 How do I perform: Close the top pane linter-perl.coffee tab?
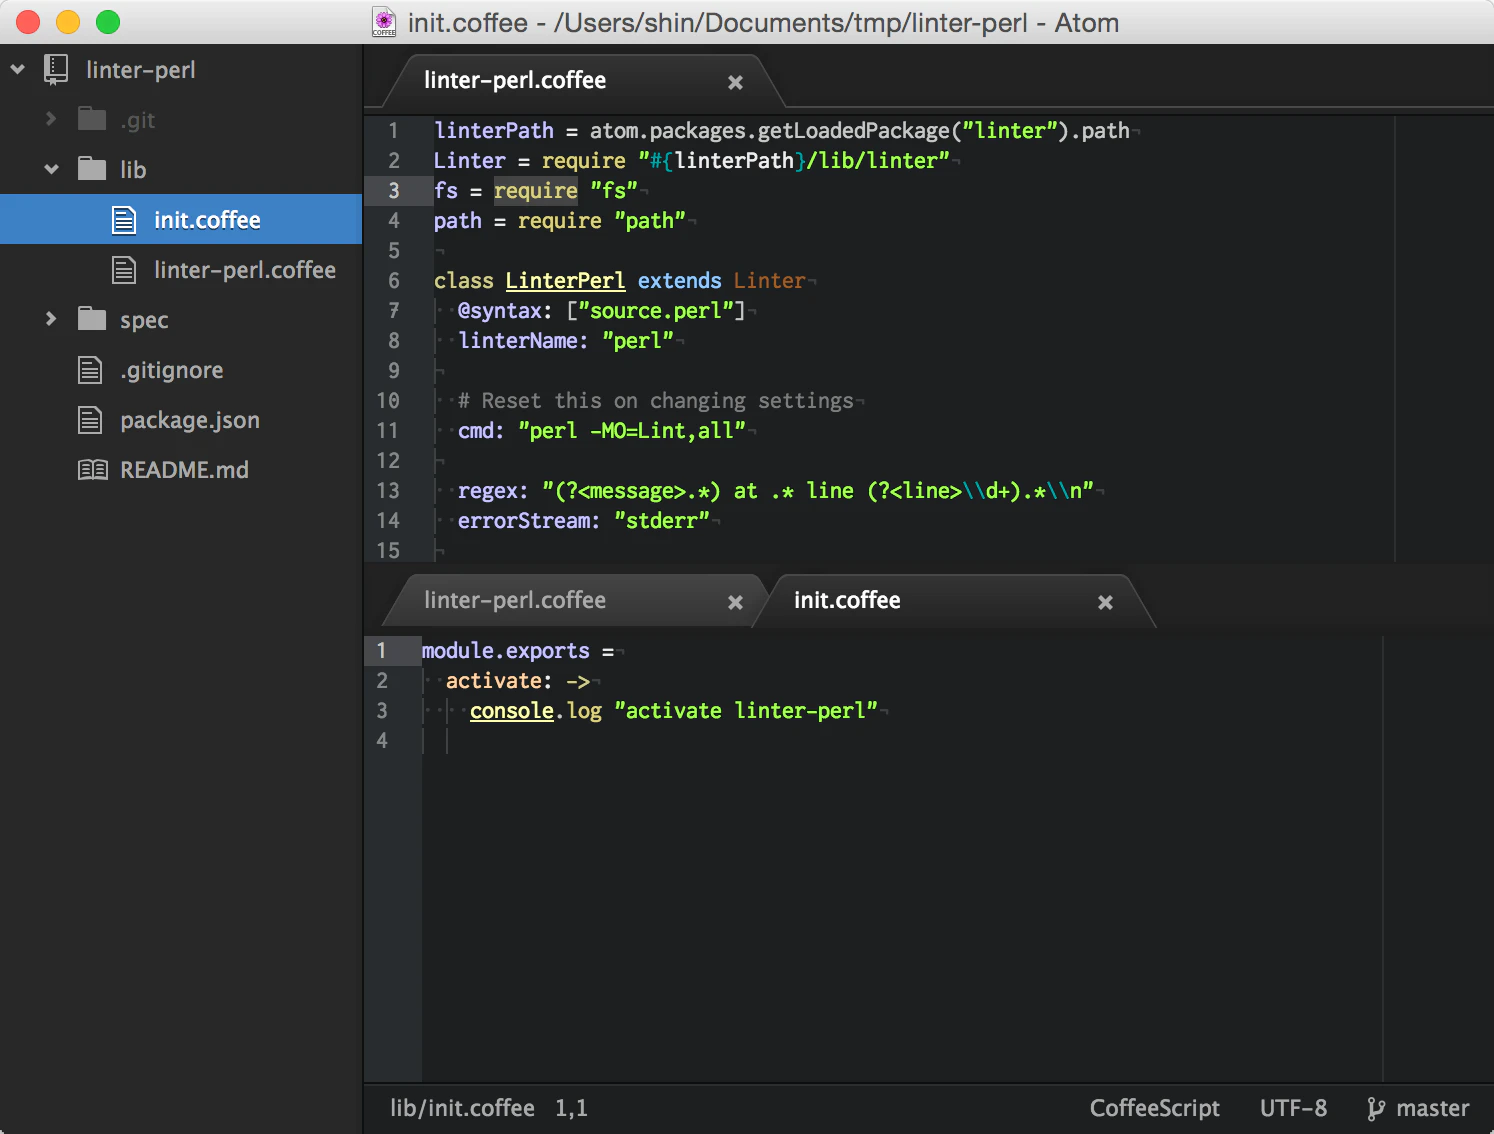coord(735,83)
